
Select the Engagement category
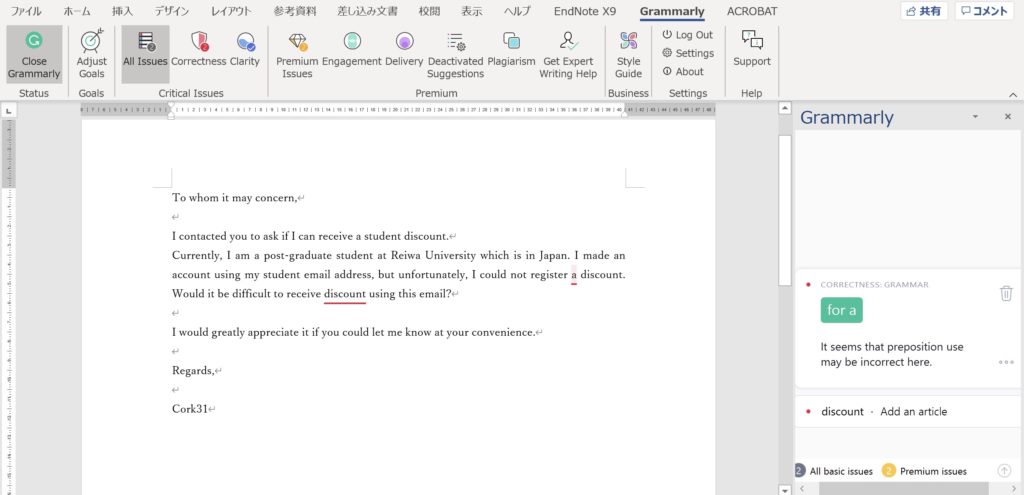pyautogui.click(x=351, y=50)
